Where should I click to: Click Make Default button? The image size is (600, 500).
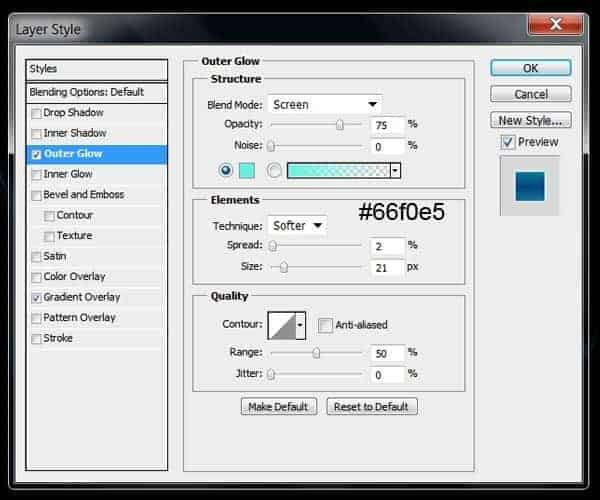point(279,406)
